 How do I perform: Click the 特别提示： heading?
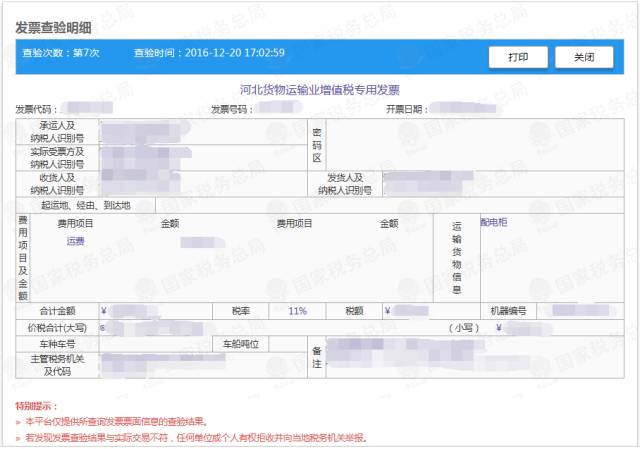[36, 406]
